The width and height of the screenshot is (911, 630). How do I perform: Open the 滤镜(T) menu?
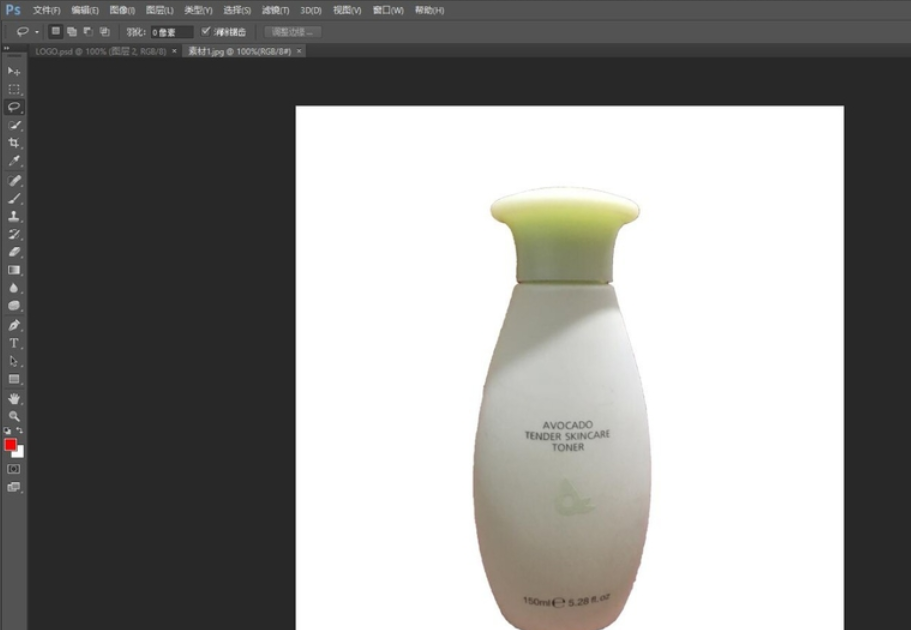click(275, 10)
